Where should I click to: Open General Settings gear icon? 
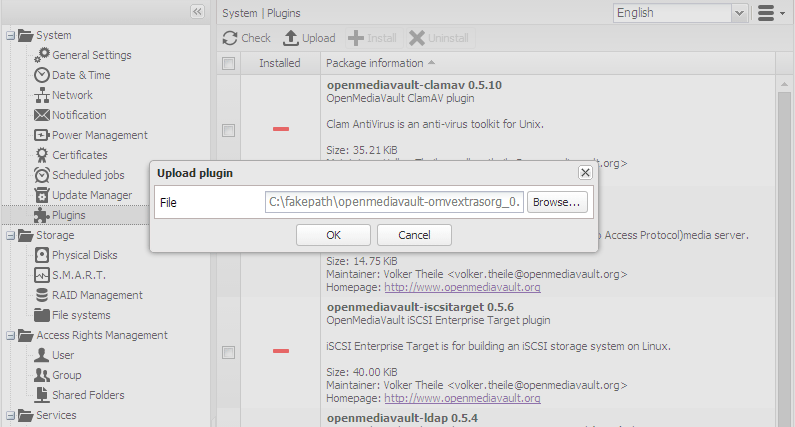[x=42, y=55]
